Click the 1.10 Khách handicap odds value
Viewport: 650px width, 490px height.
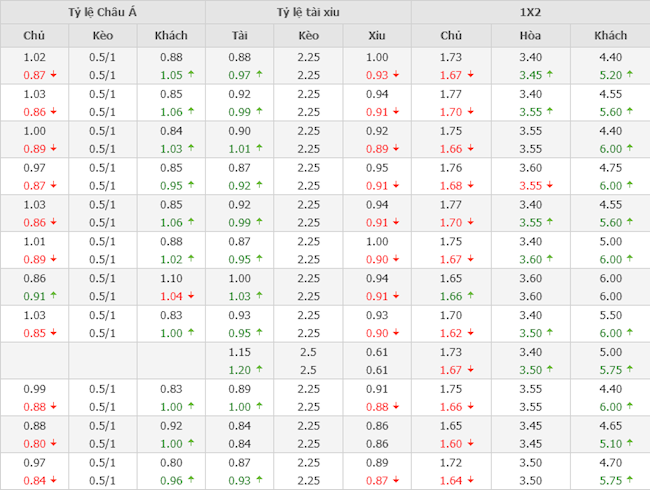point(171,278)
